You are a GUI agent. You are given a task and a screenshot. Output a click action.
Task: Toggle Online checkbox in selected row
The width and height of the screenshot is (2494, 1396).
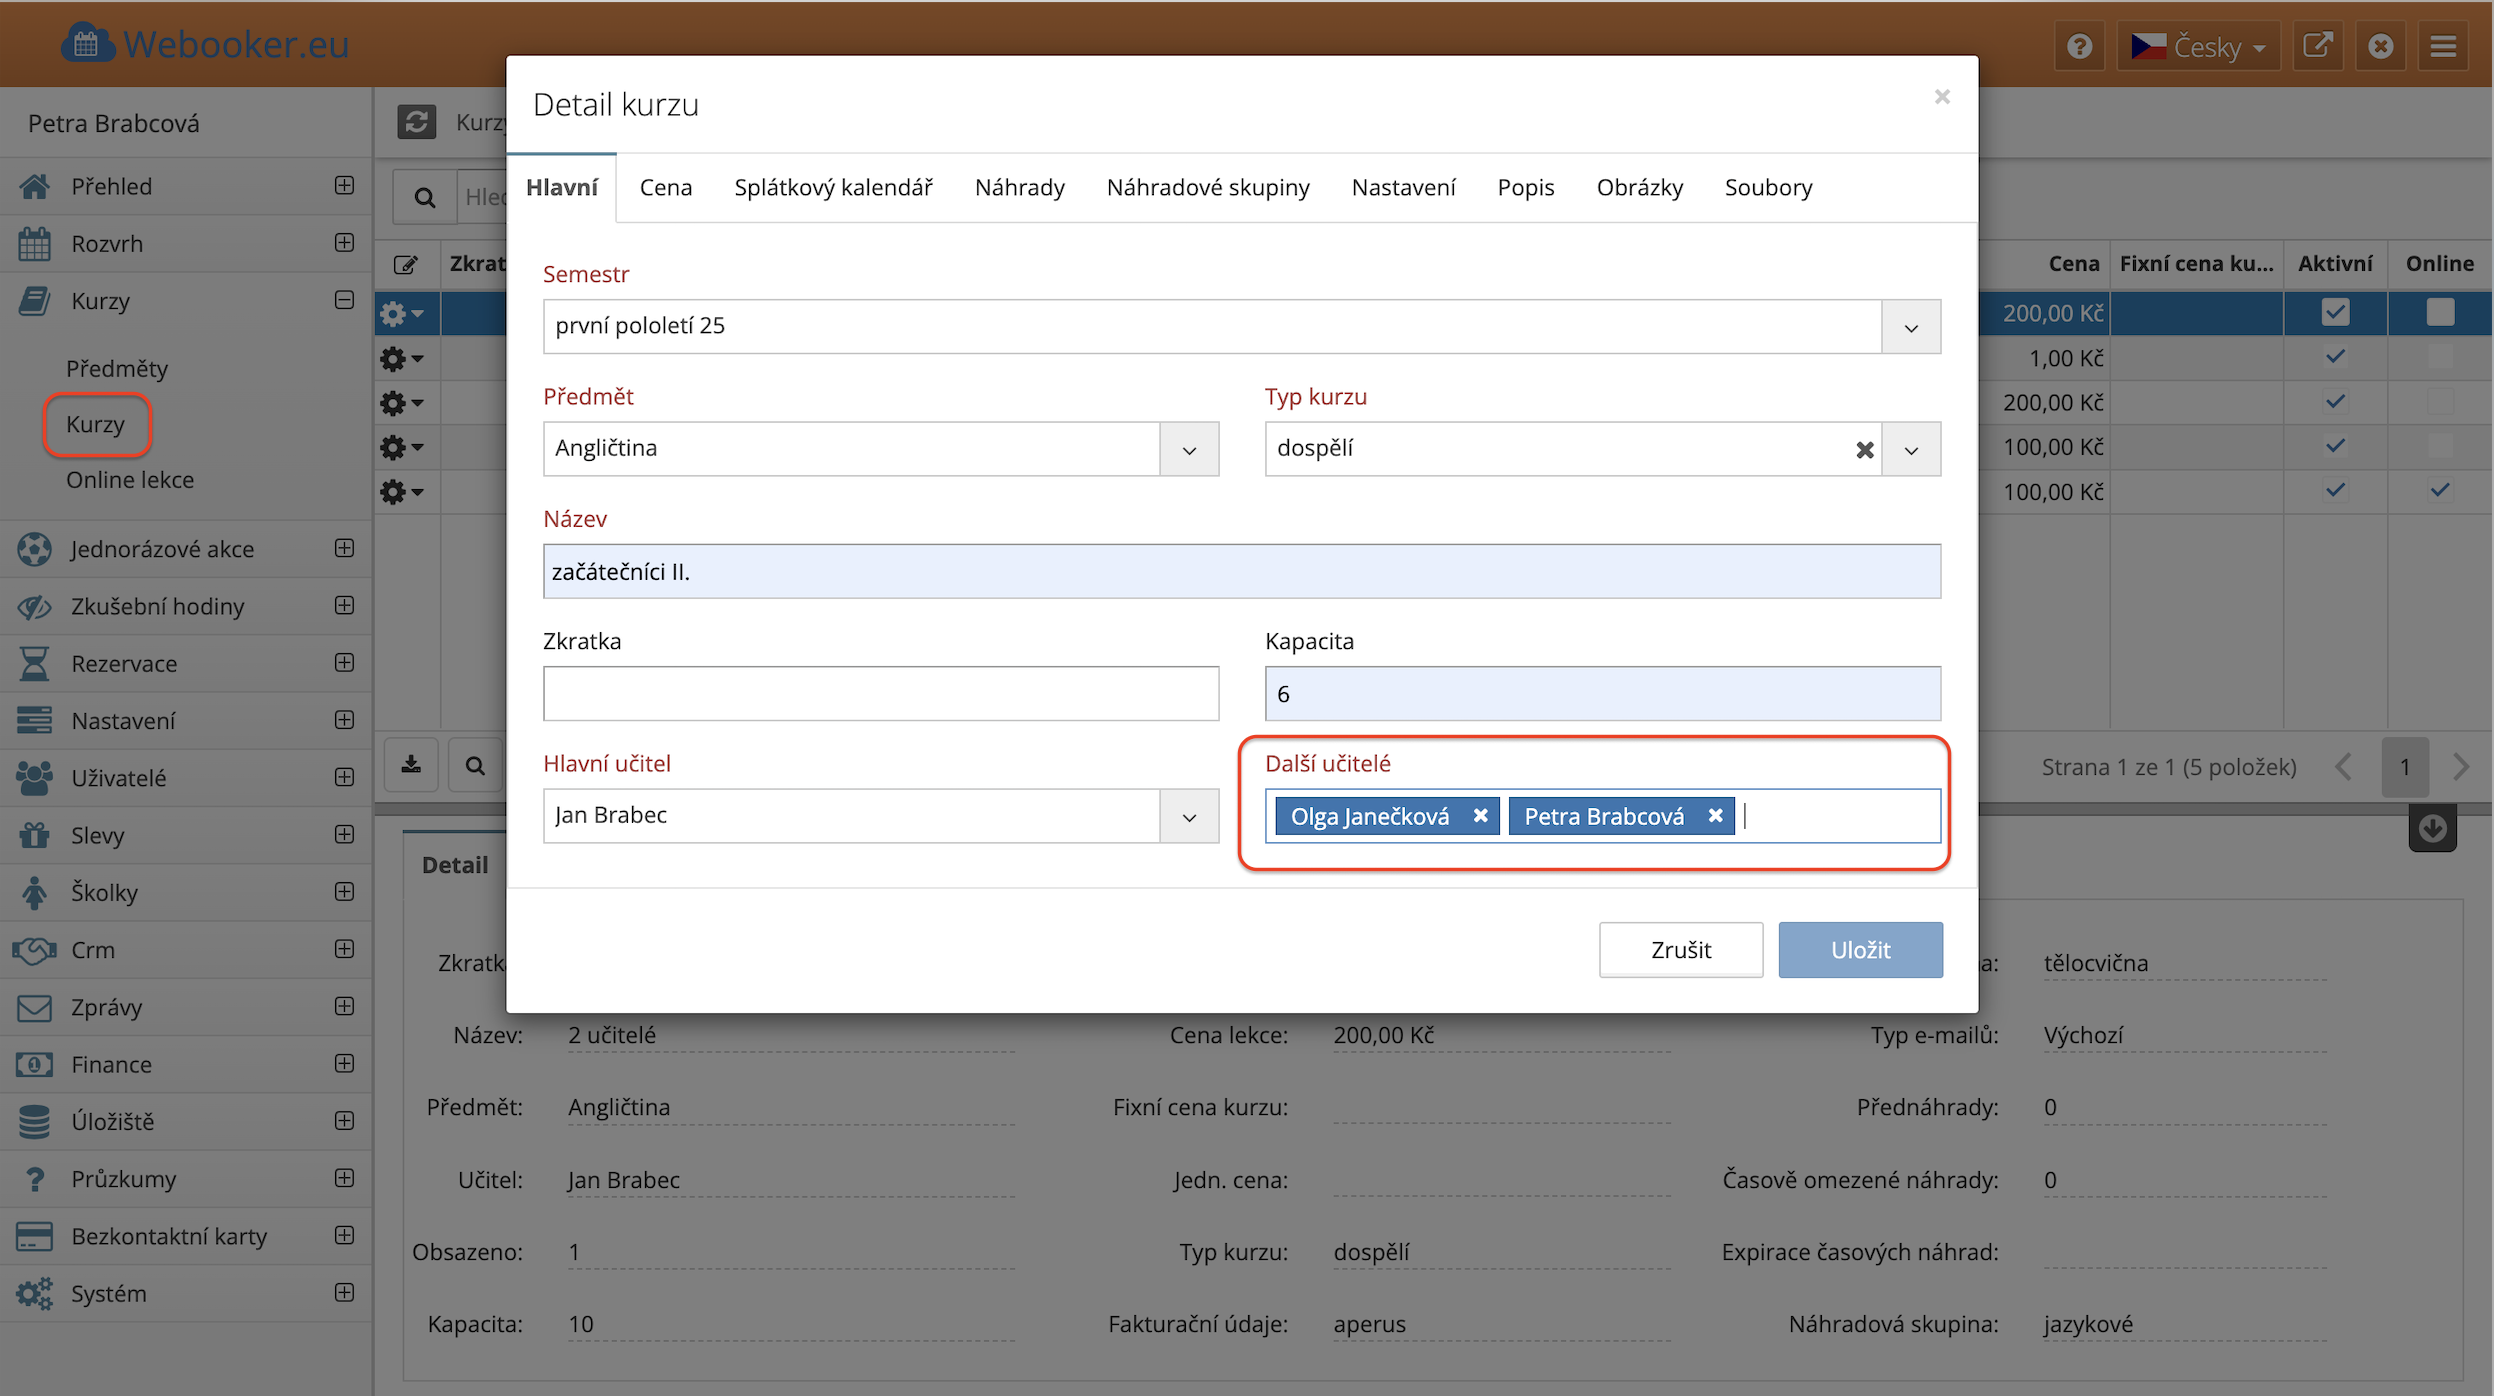click(2439, 312)
